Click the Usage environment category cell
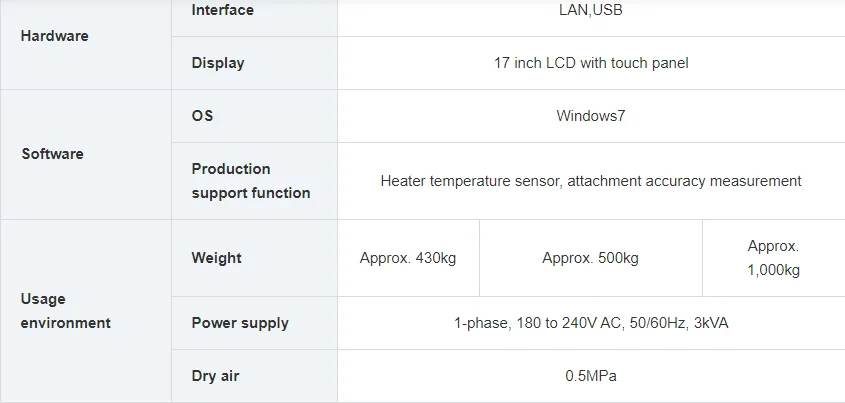The height and width of the screenshot is (403, 845). (x=65, y=311)
